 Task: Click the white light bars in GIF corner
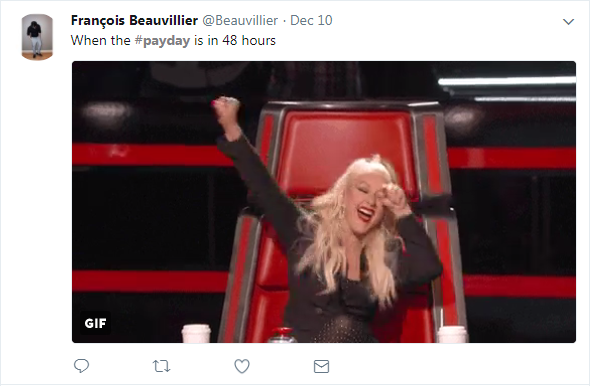[x=507, y=89]
